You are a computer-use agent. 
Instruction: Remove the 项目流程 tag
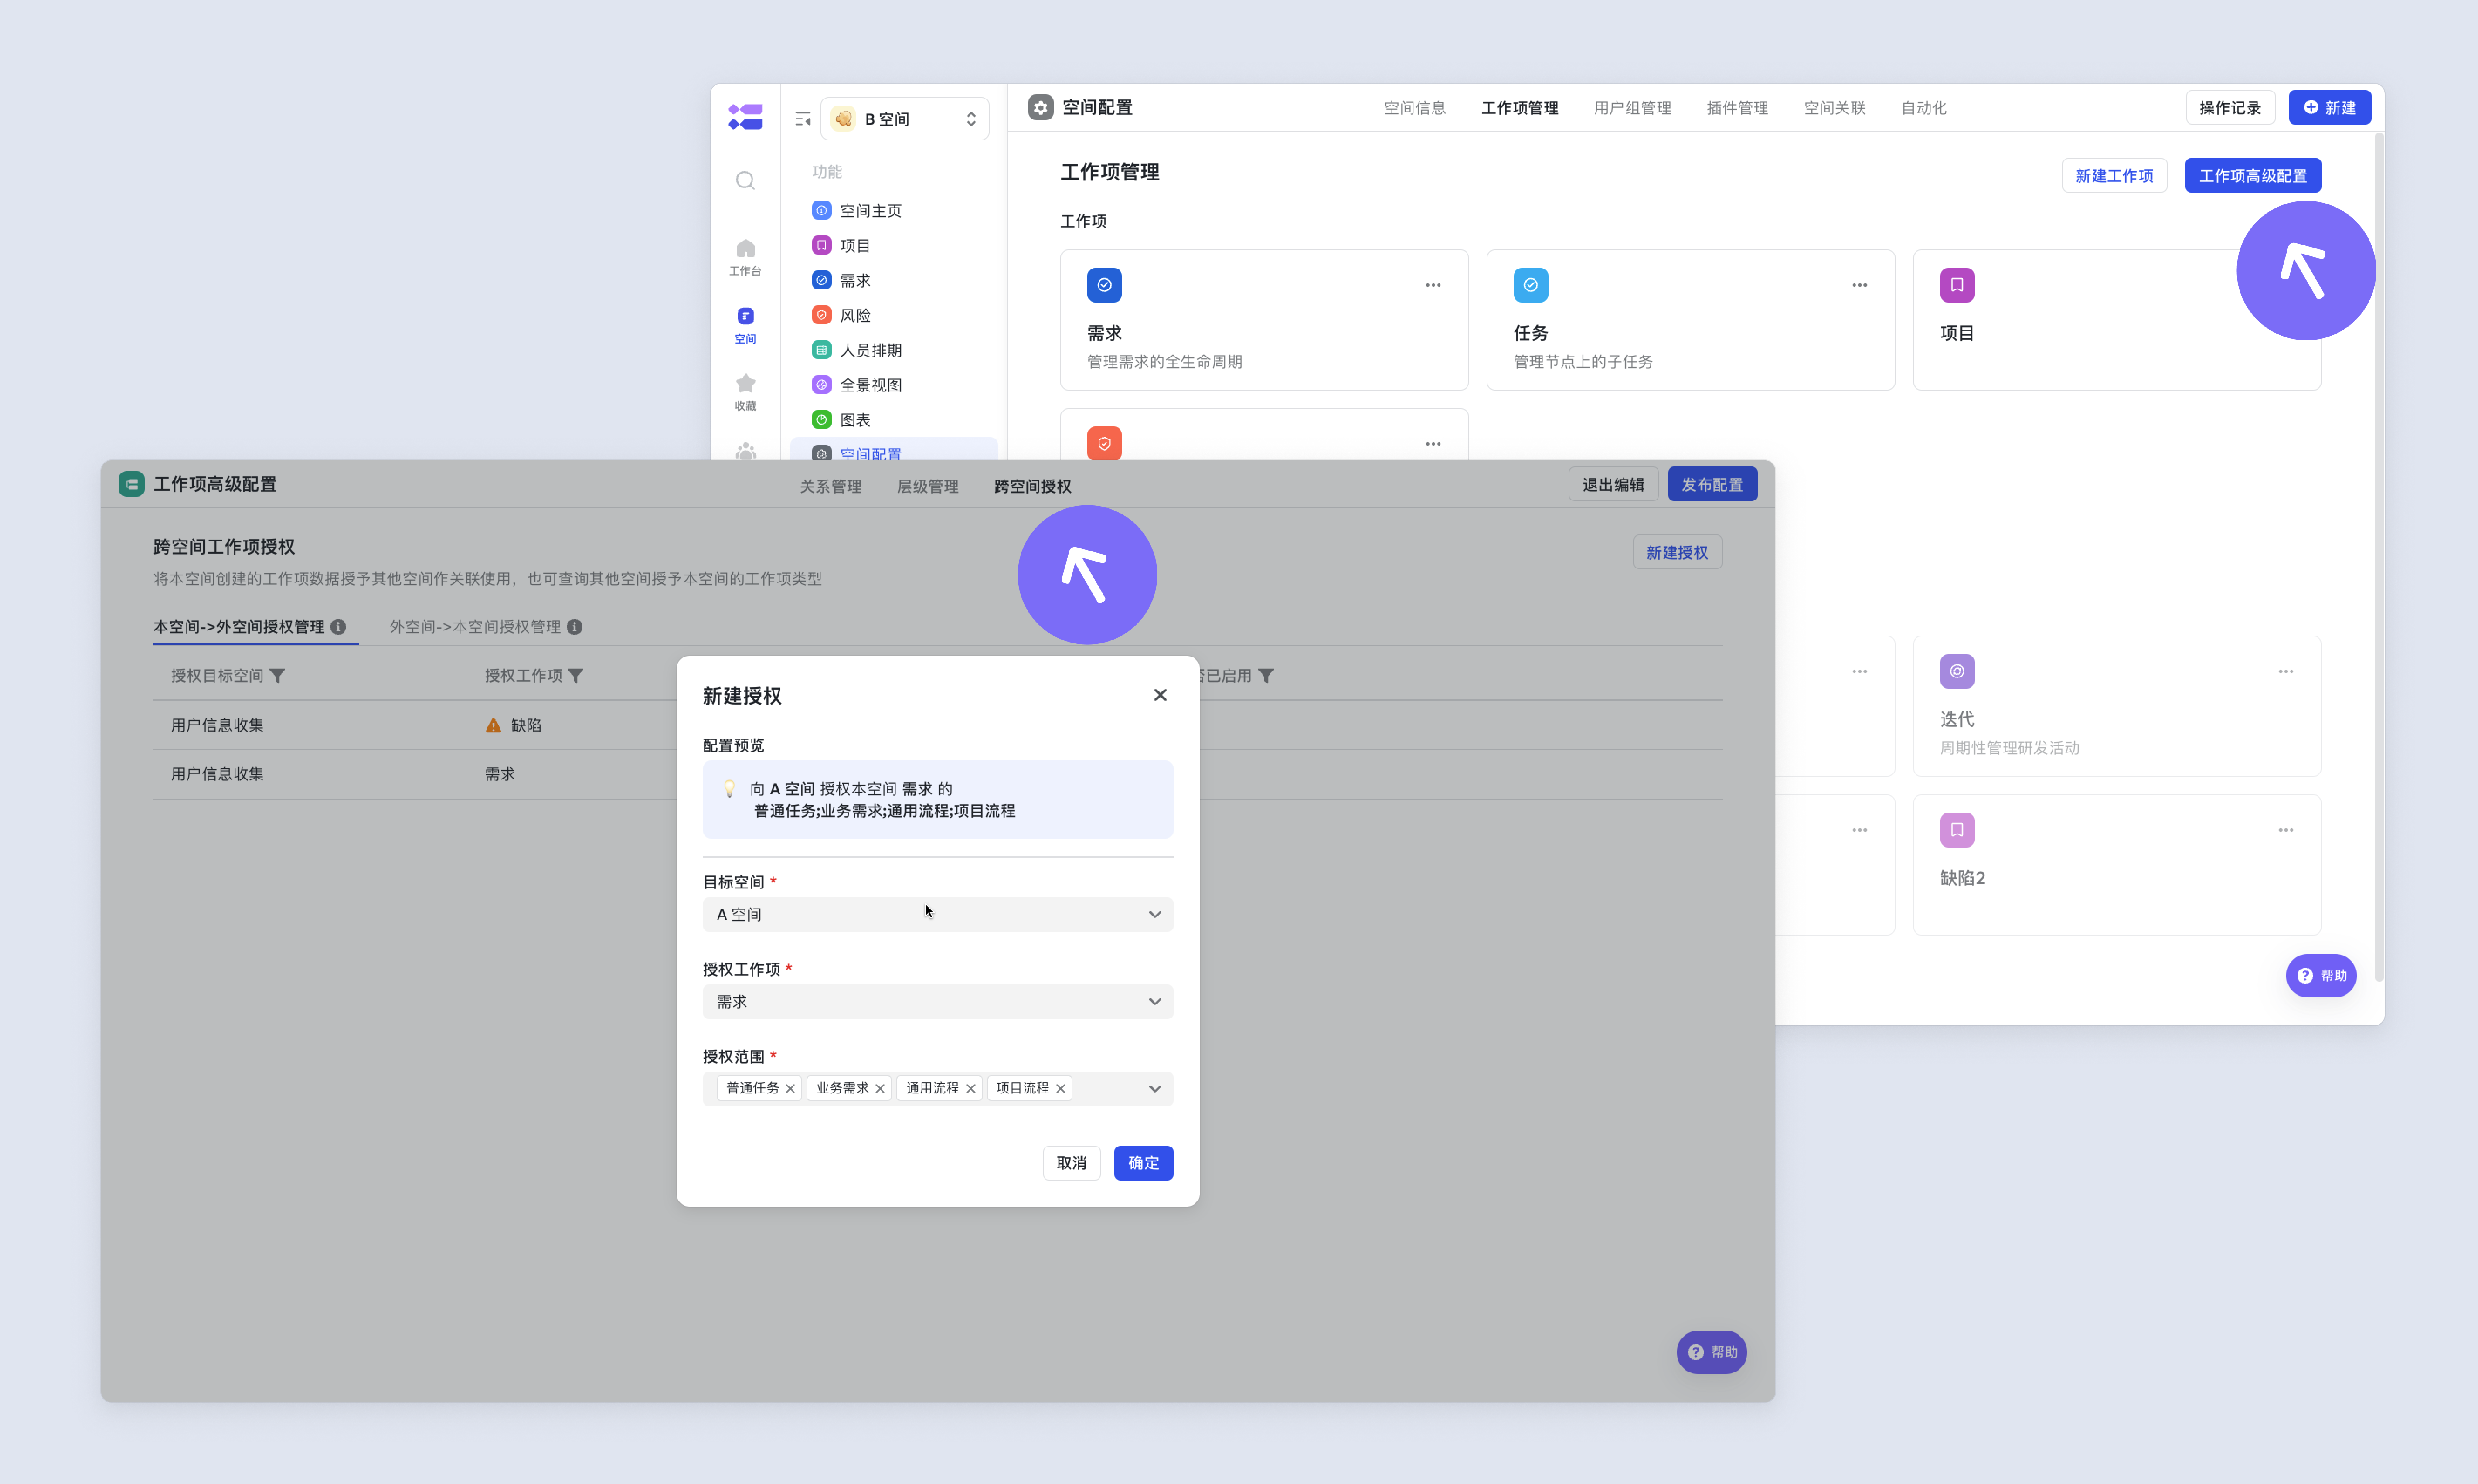[1060, 1088]
